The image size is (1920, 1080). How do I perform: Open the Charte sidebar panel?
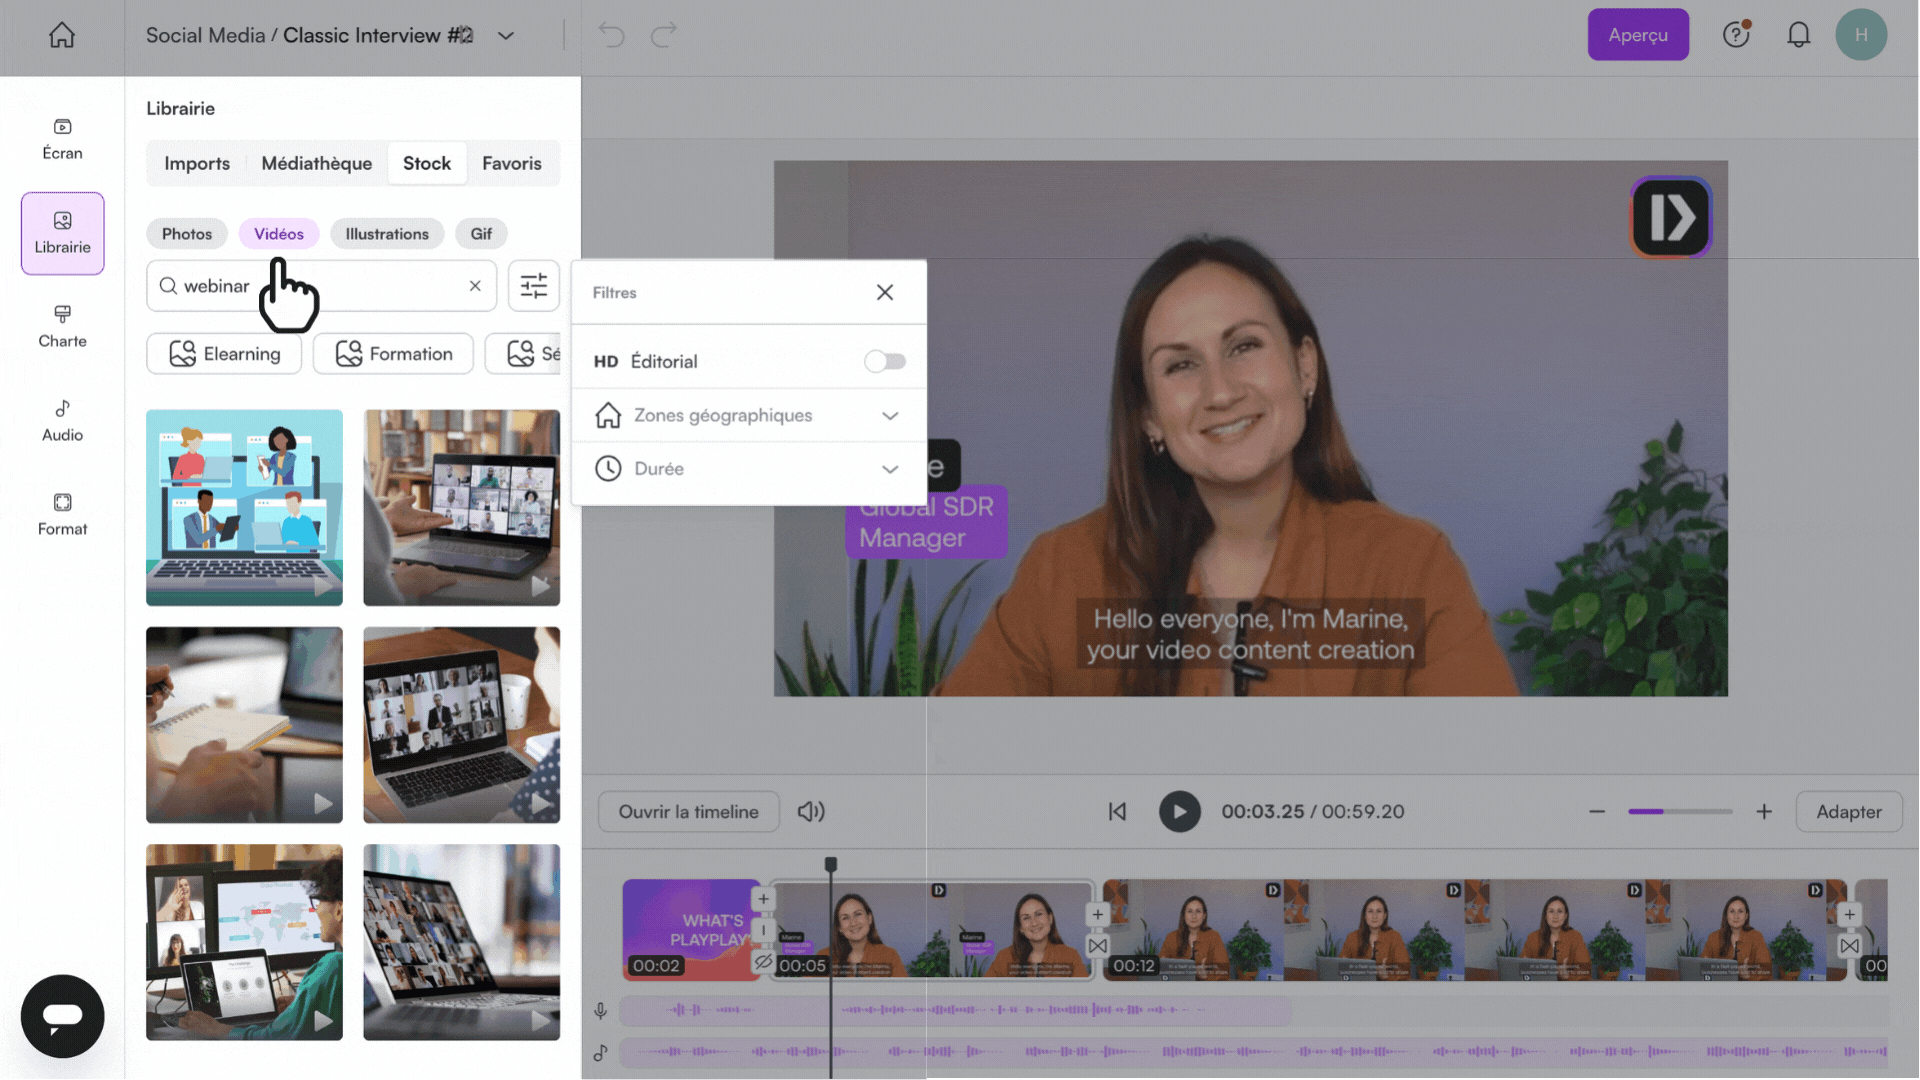(x=62, y=326)
